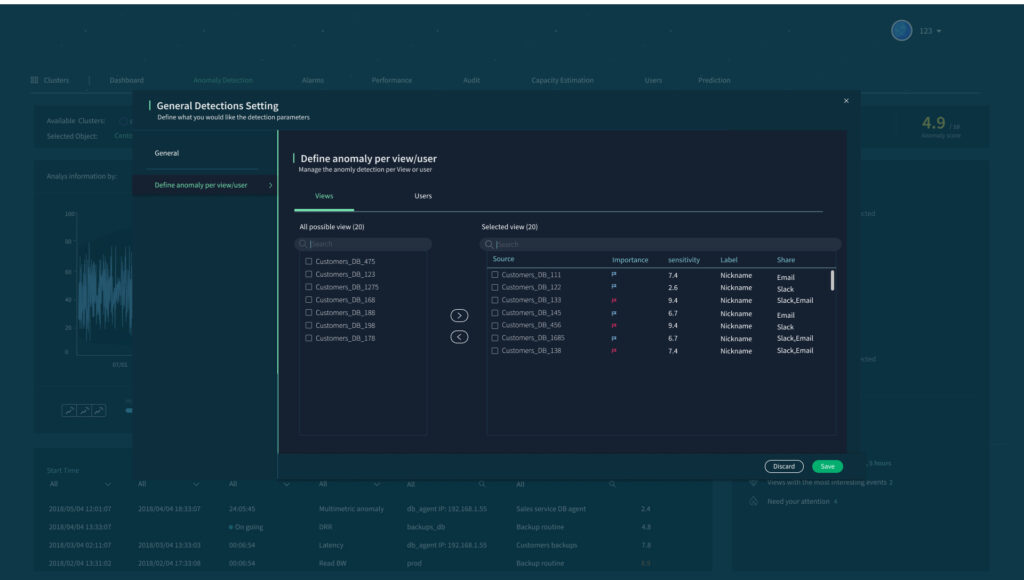Click the move right arrow between lists
The image size is (1024, 580).
pyautogui.click(x=459, y=315)
